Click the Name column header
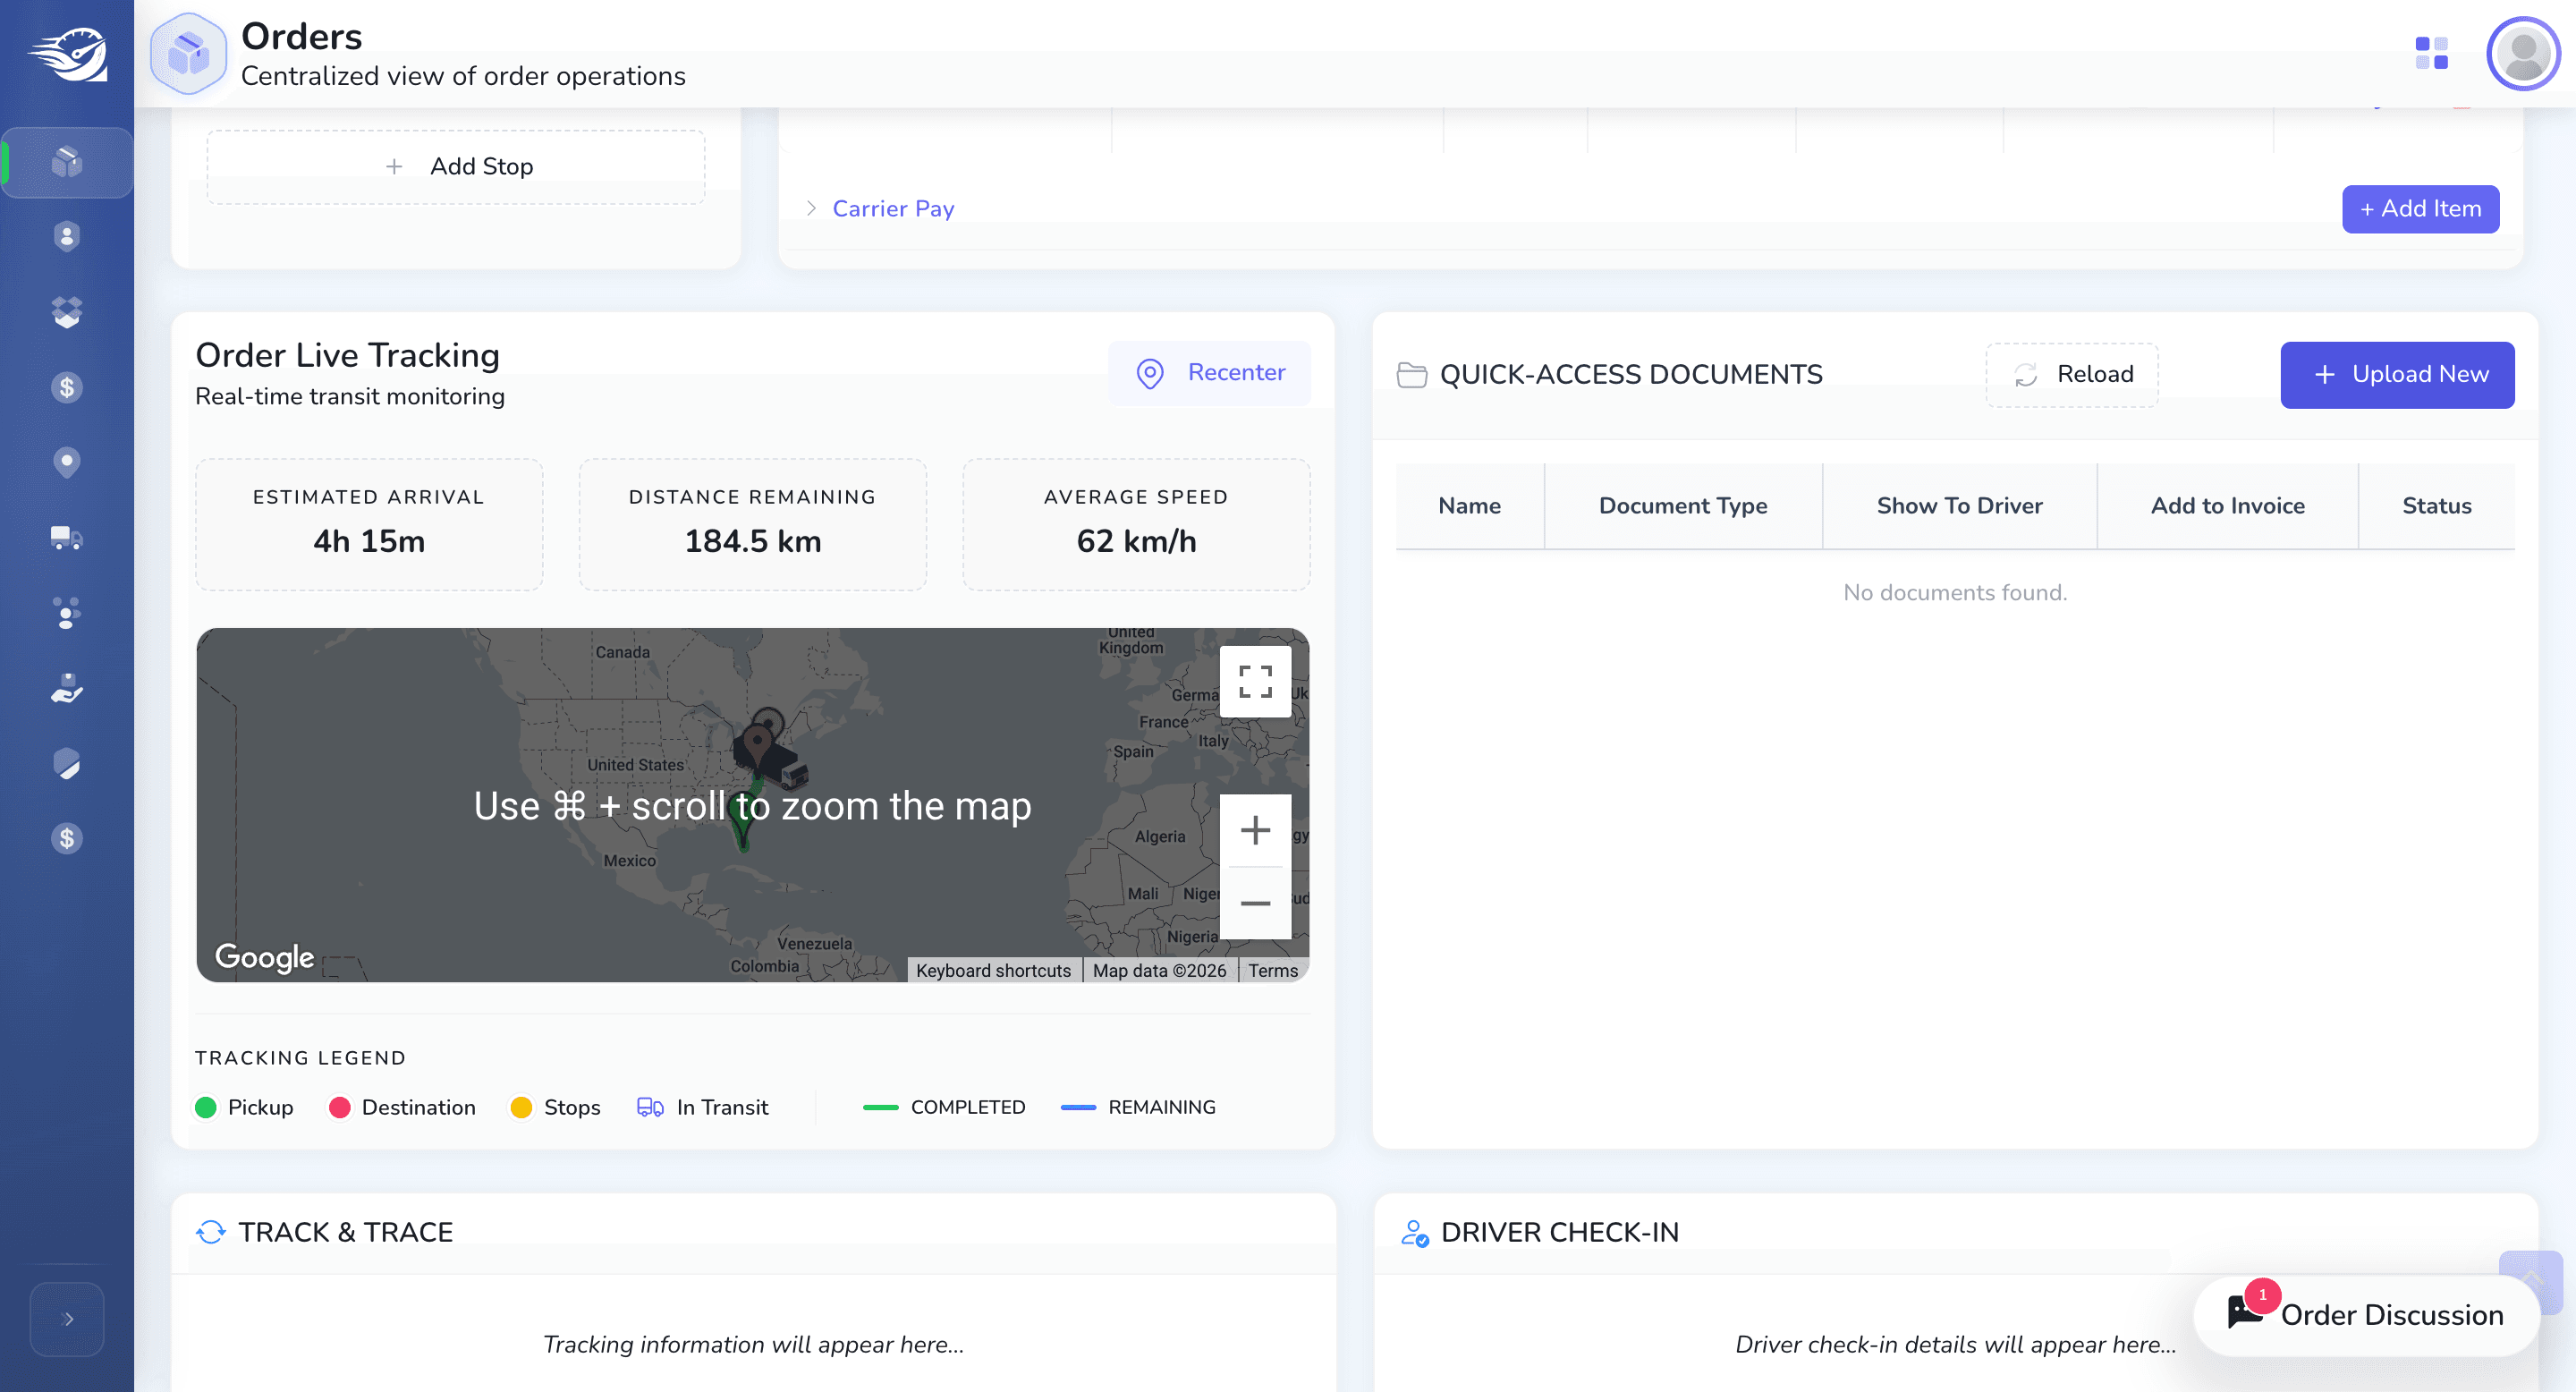 pos(1469,506)
